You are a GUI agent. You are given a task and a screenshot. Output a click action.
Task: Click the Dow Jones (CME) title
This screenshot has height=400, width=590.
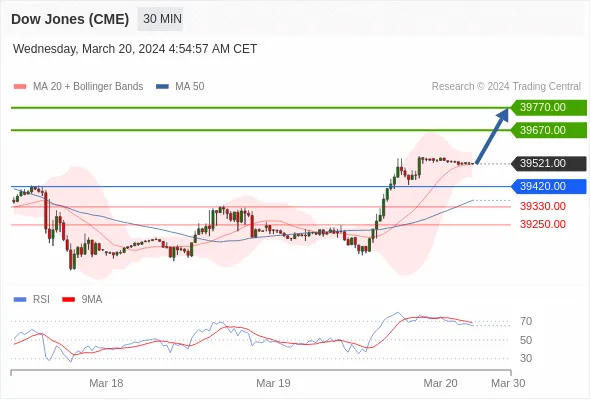[70, 19]
